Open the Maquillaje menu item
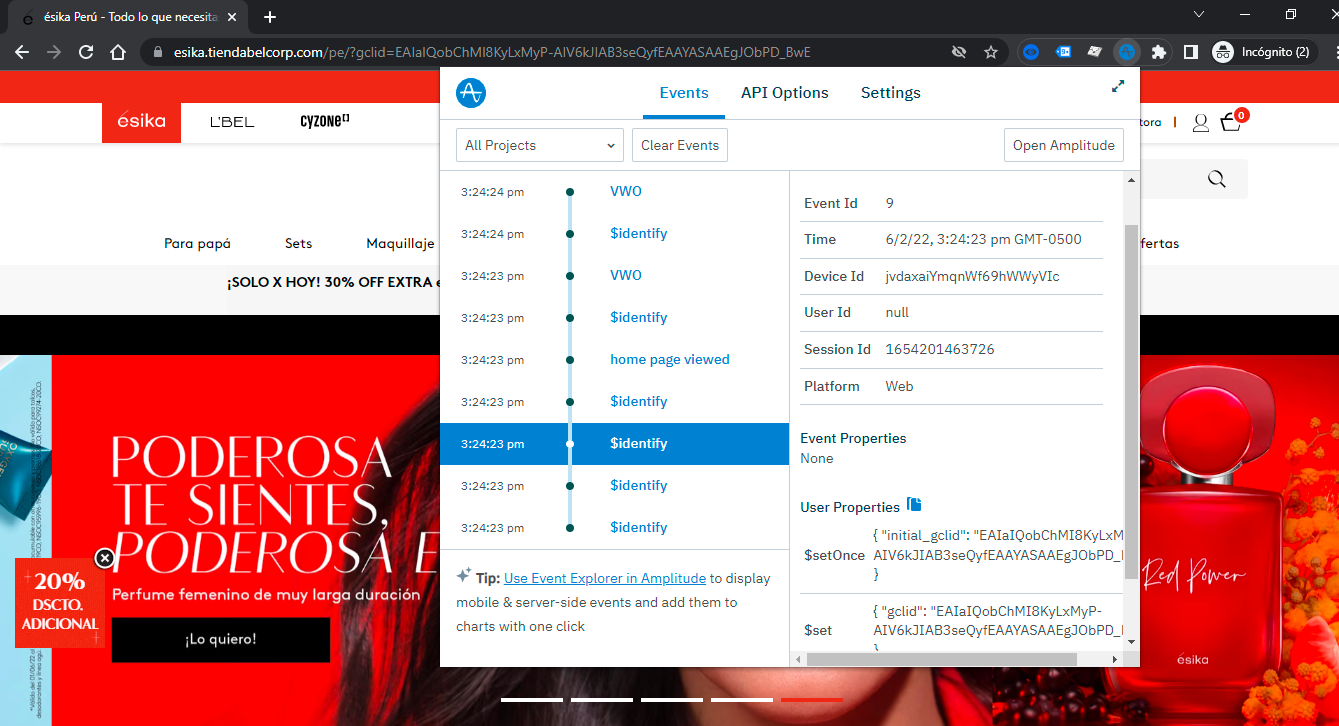Image resolution: width=1339 pixels, height=726 pixels. click(x=400, y=243)
